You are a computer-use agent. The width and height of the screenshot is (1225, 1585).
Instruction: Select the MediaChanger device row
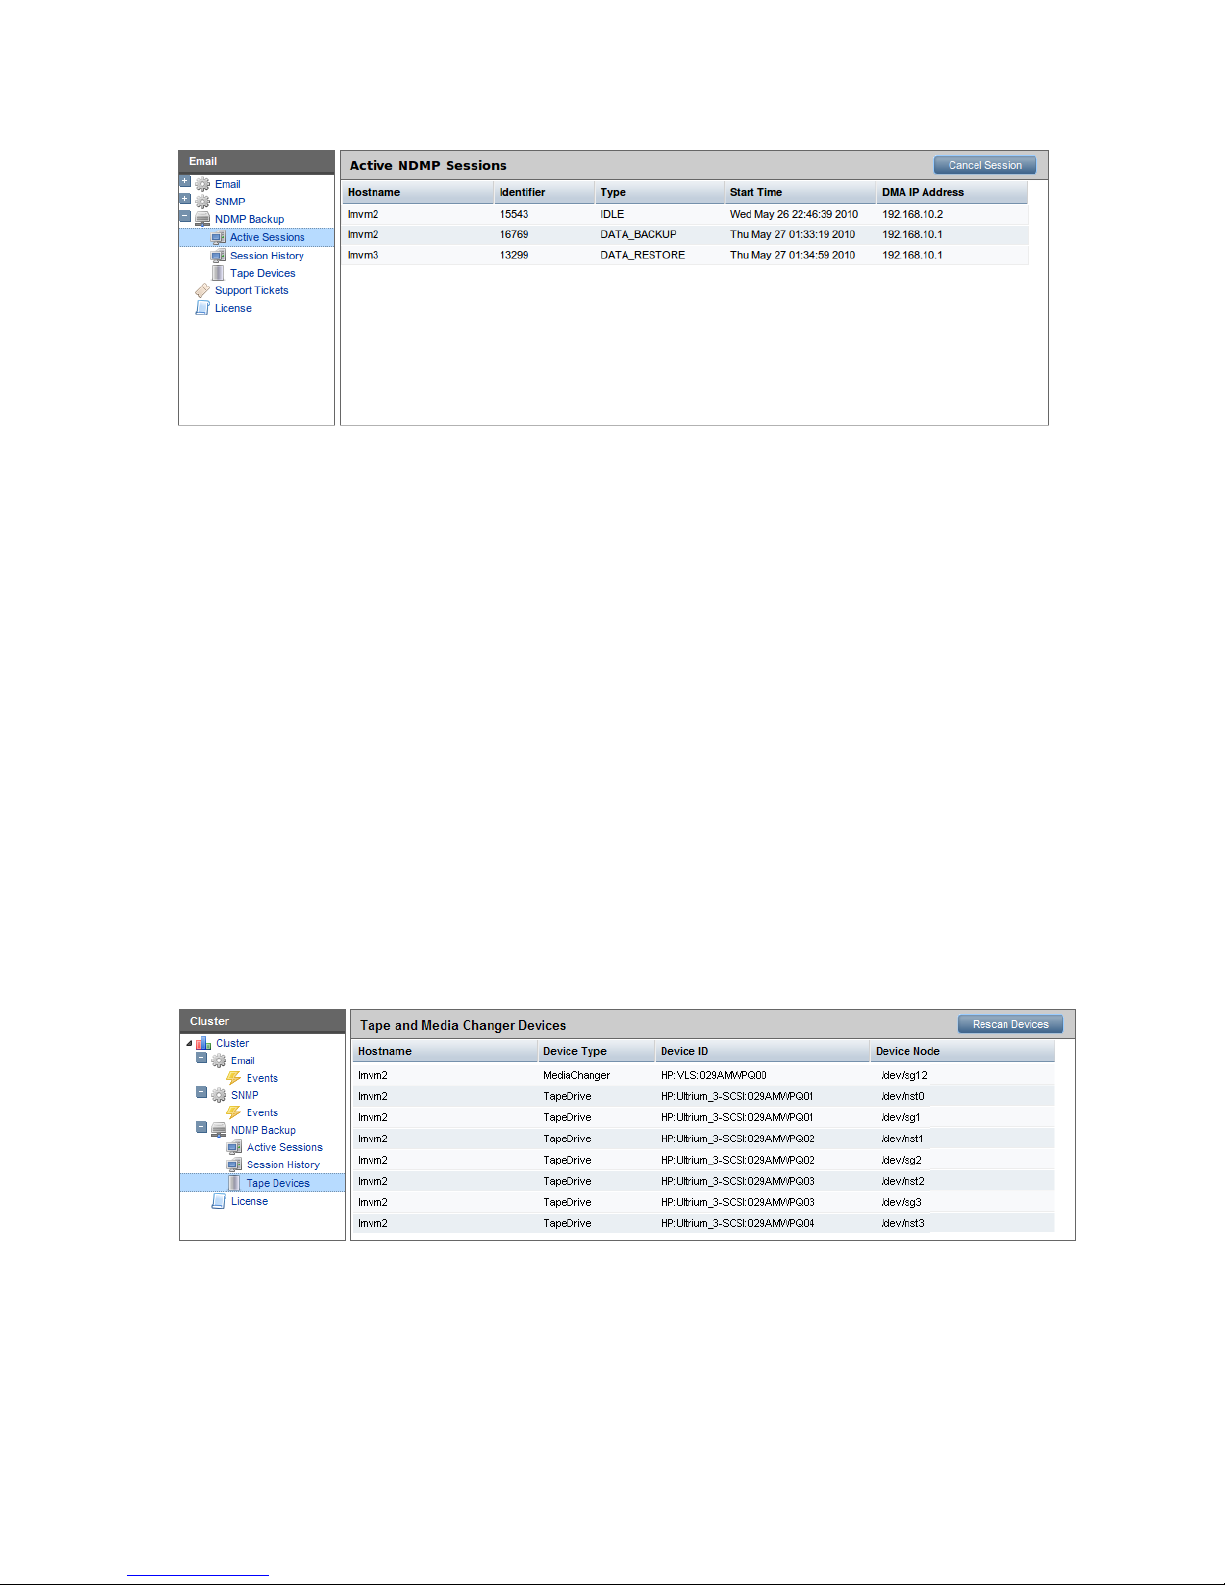tap(576, 1075)
